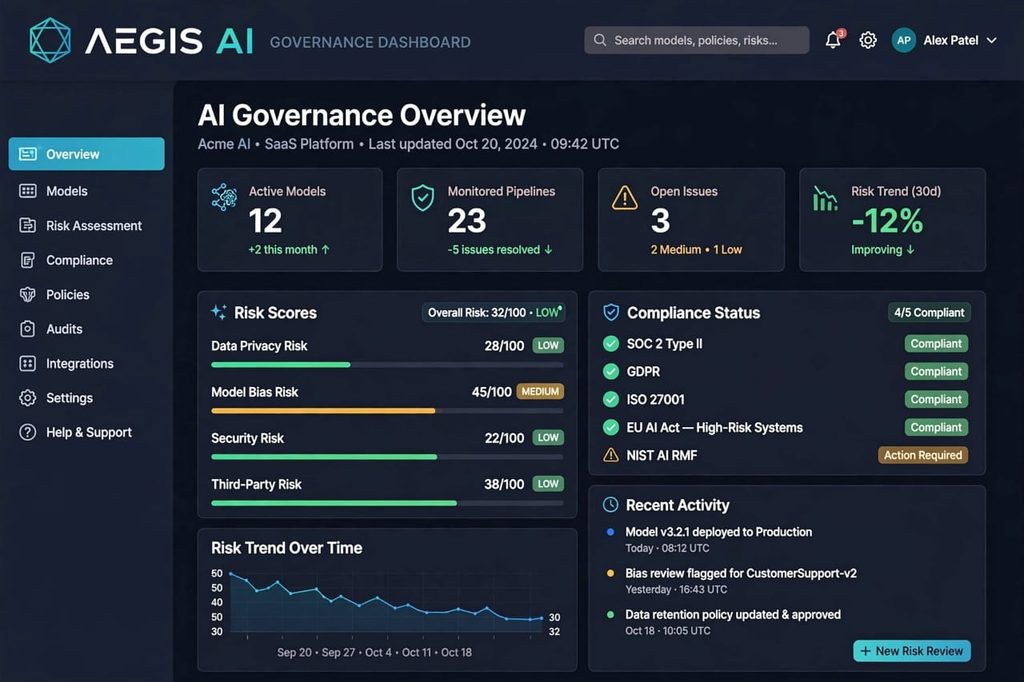Click the Risk Trend chart icon
The height and width of the screenshot is (682, 1024).
click(825, 198)
